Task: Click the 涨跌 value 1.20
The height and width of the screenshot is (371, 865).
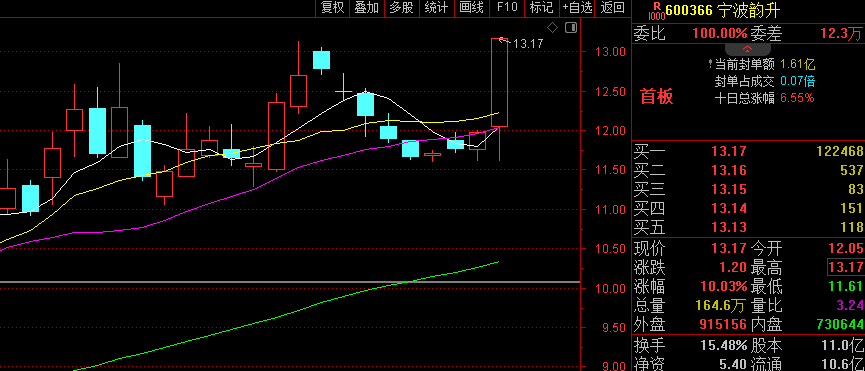Action: (733, 268)
